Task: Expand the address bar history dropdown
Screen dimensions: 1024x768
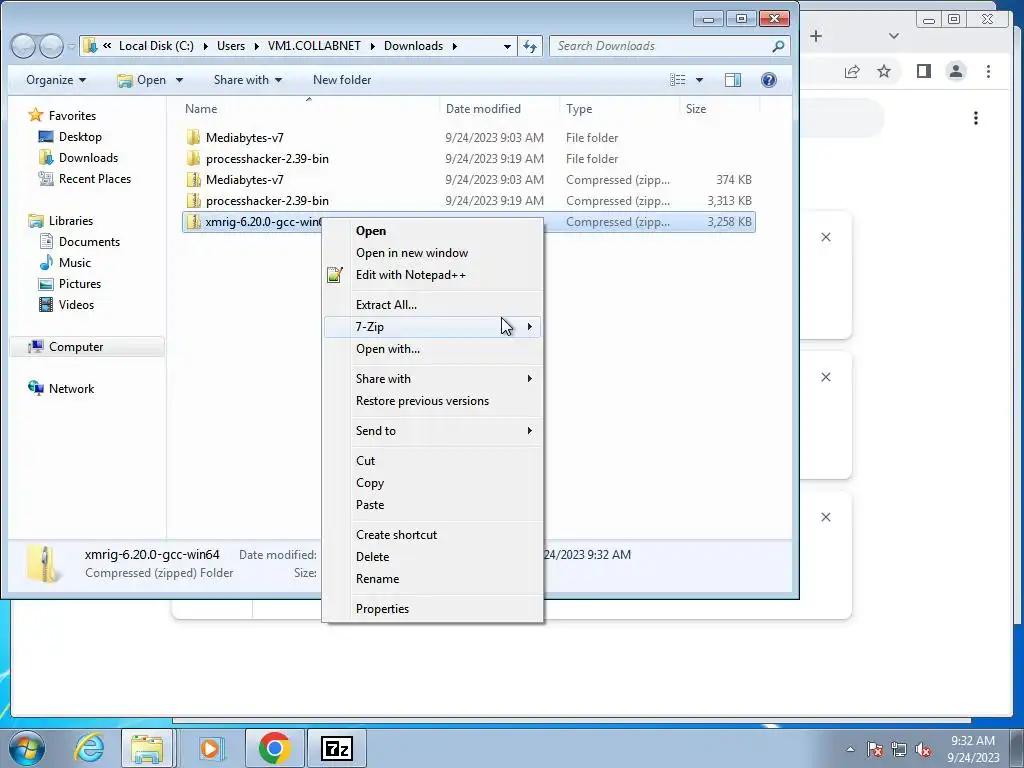Action: coord(507,46)
